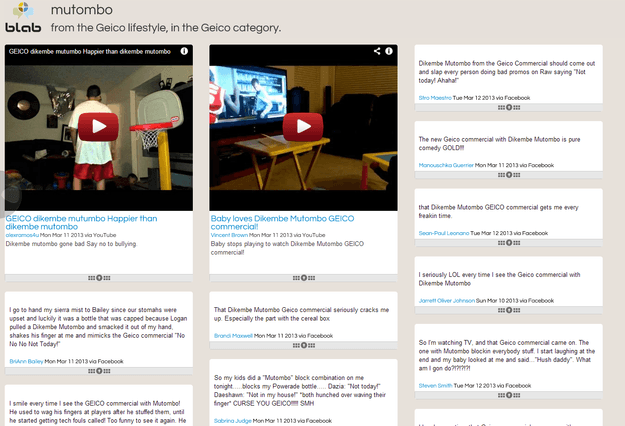The height and width of the screenshot is (426, 625).
Task: Click 'should come out and slap every person' post
Action: [507, 72]
